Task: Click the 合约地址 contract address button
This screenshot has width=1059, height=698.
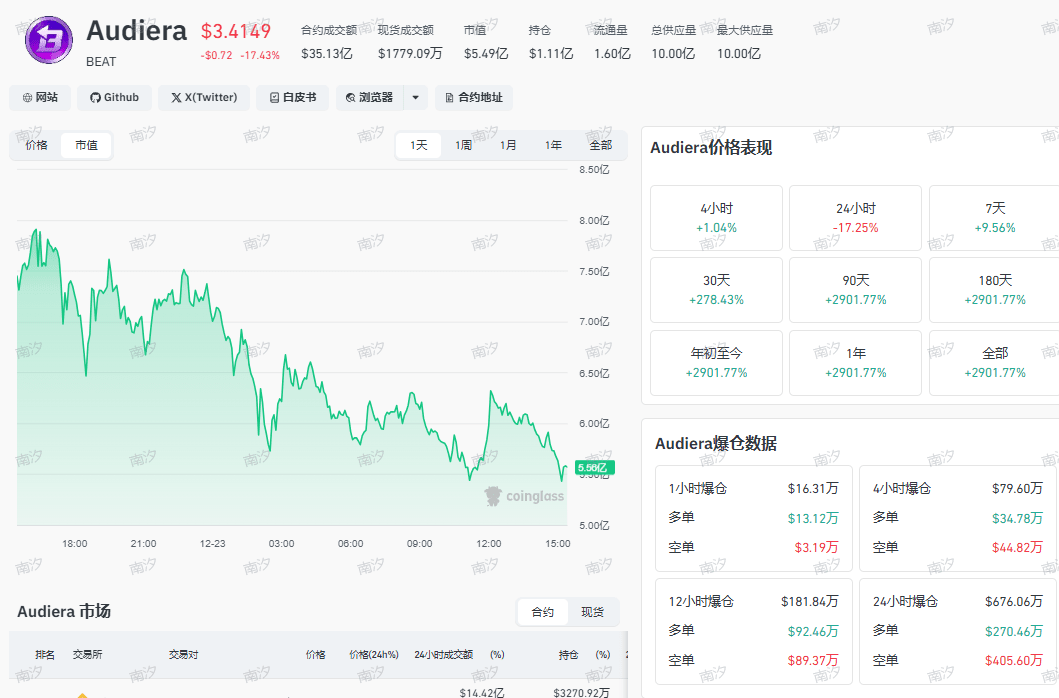Action: pos(473,98)
